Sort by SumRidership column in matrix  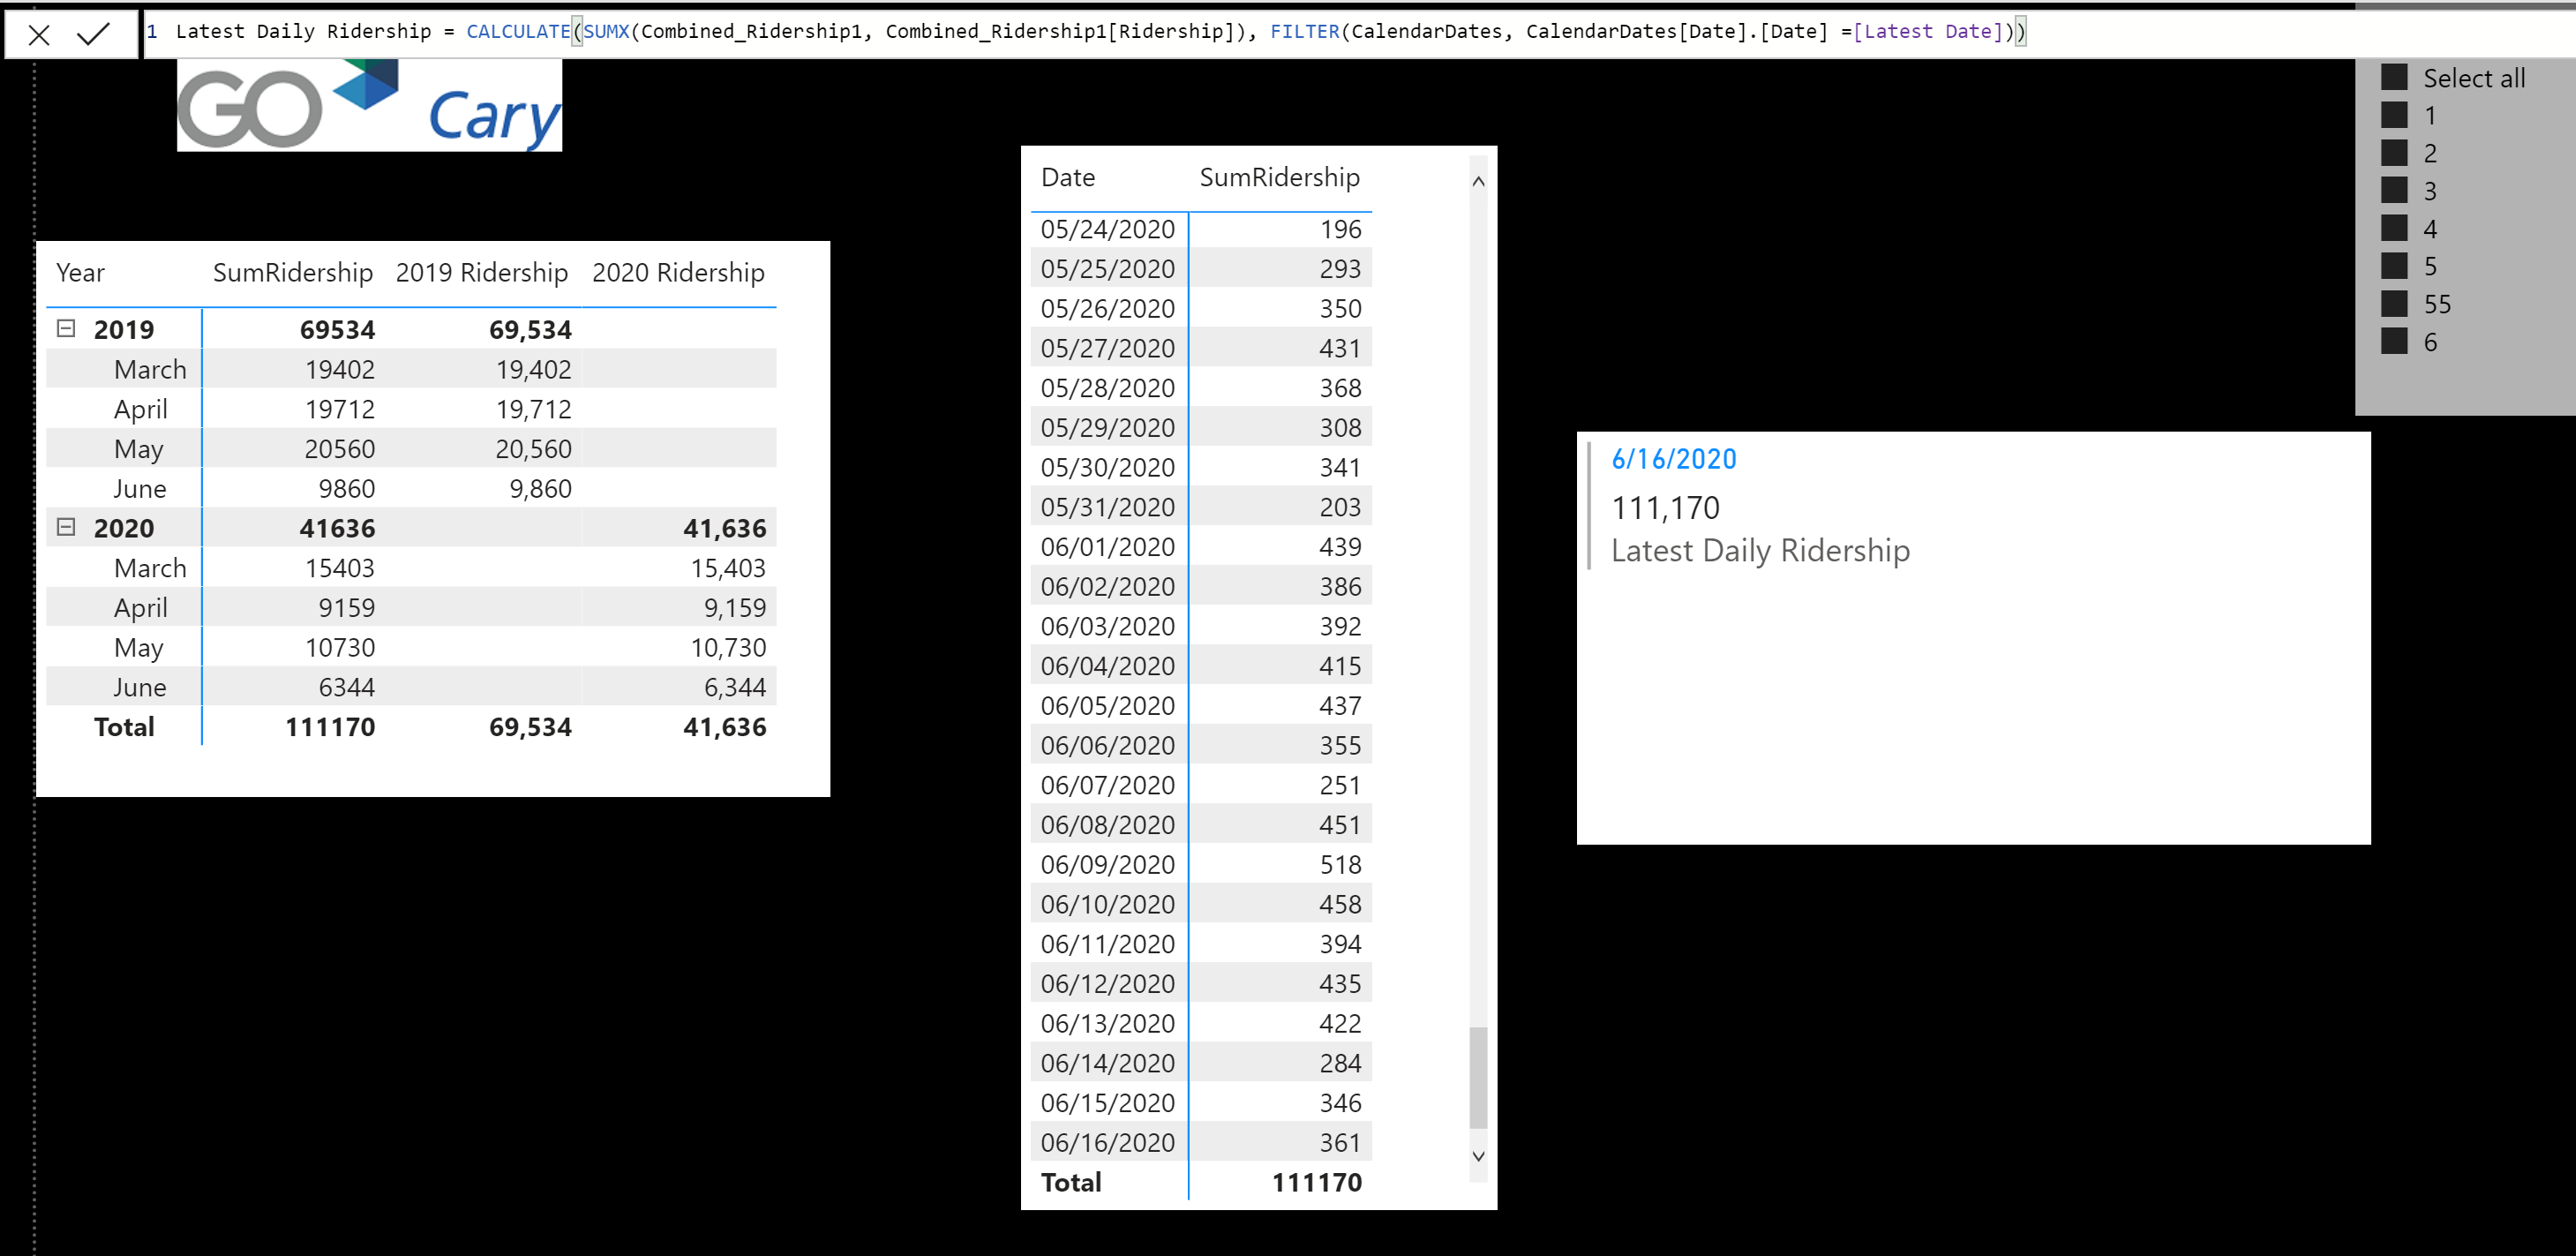(x=292, y=273)
